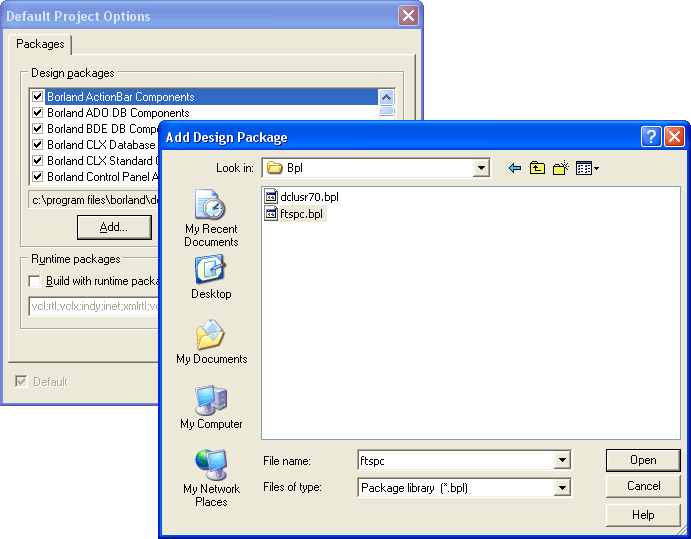Click the Bpl folder icon in Look in
The width and height of the screenshot is (691, 539).
point(275,168)
